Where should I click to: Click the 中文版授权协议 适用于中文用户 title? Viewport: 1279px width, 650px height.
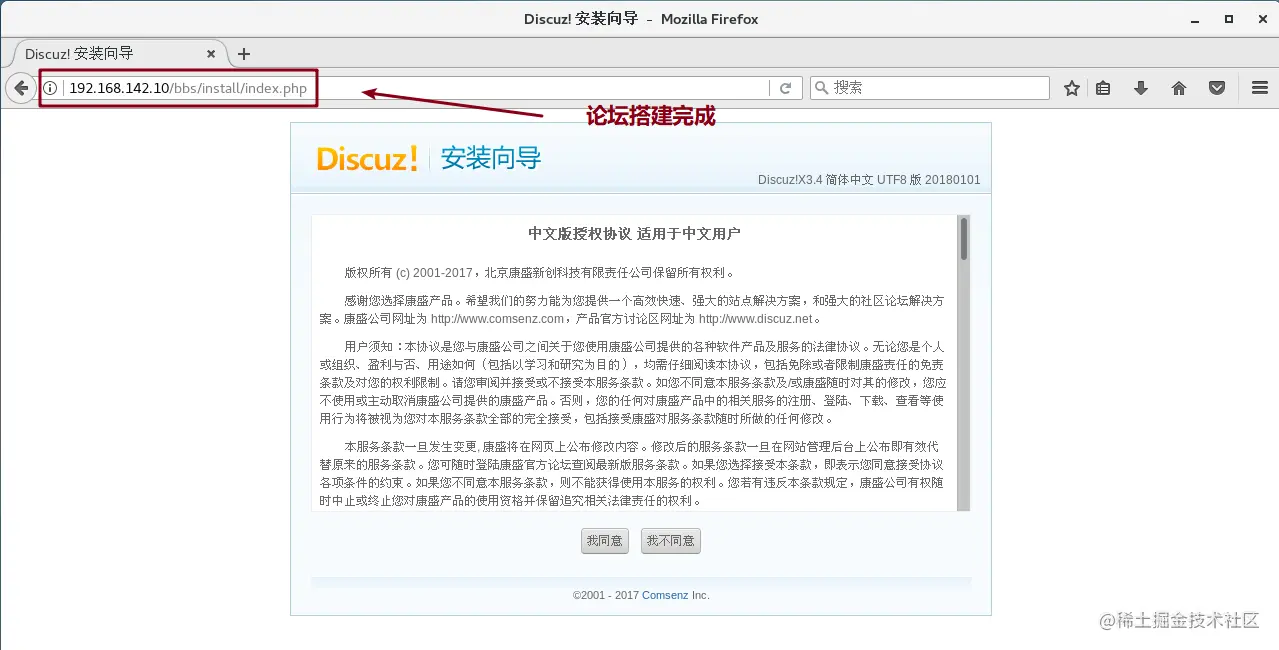click(634, 234)
